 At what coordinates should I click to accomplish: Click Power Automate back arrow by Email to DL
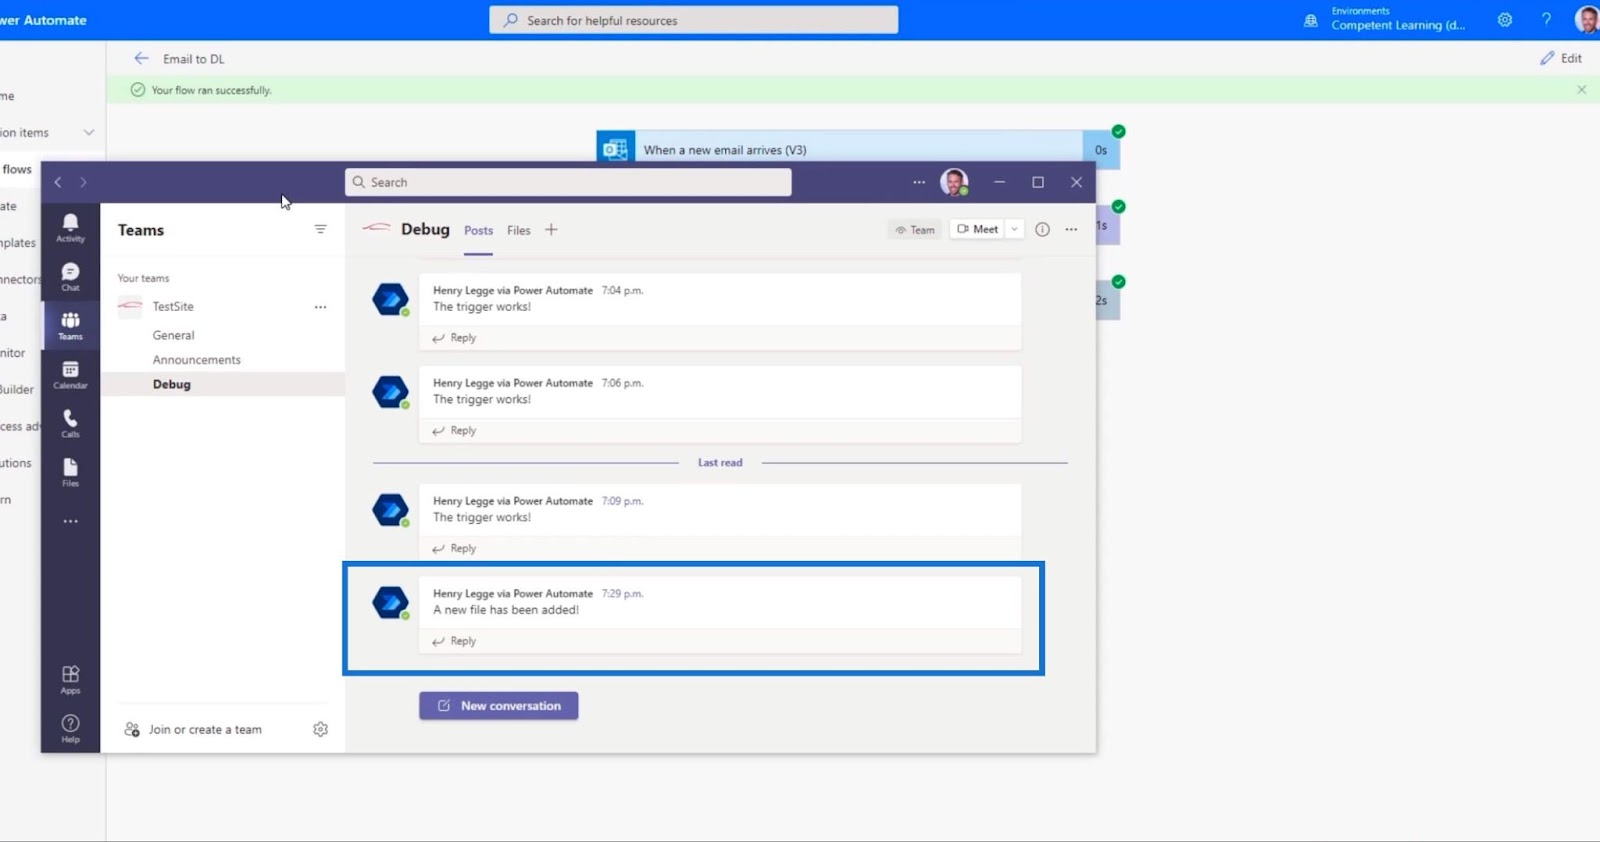[x=142, y=58]
